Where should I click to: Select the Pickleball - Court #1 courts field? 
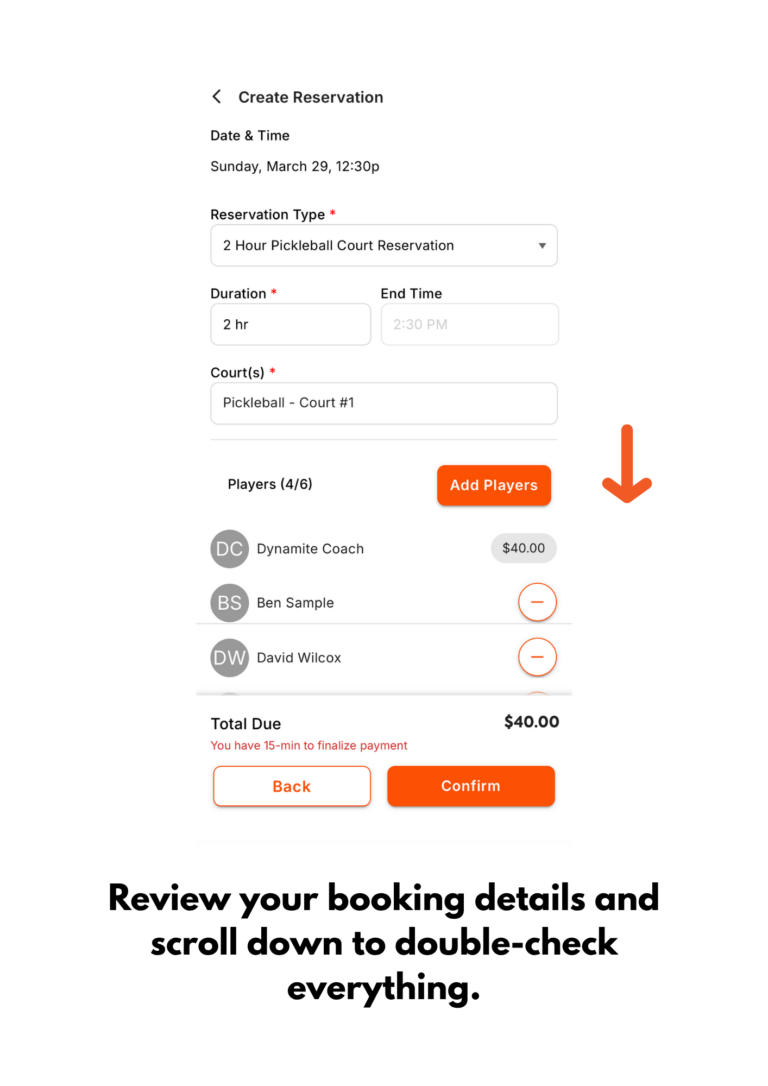(383, 403)
